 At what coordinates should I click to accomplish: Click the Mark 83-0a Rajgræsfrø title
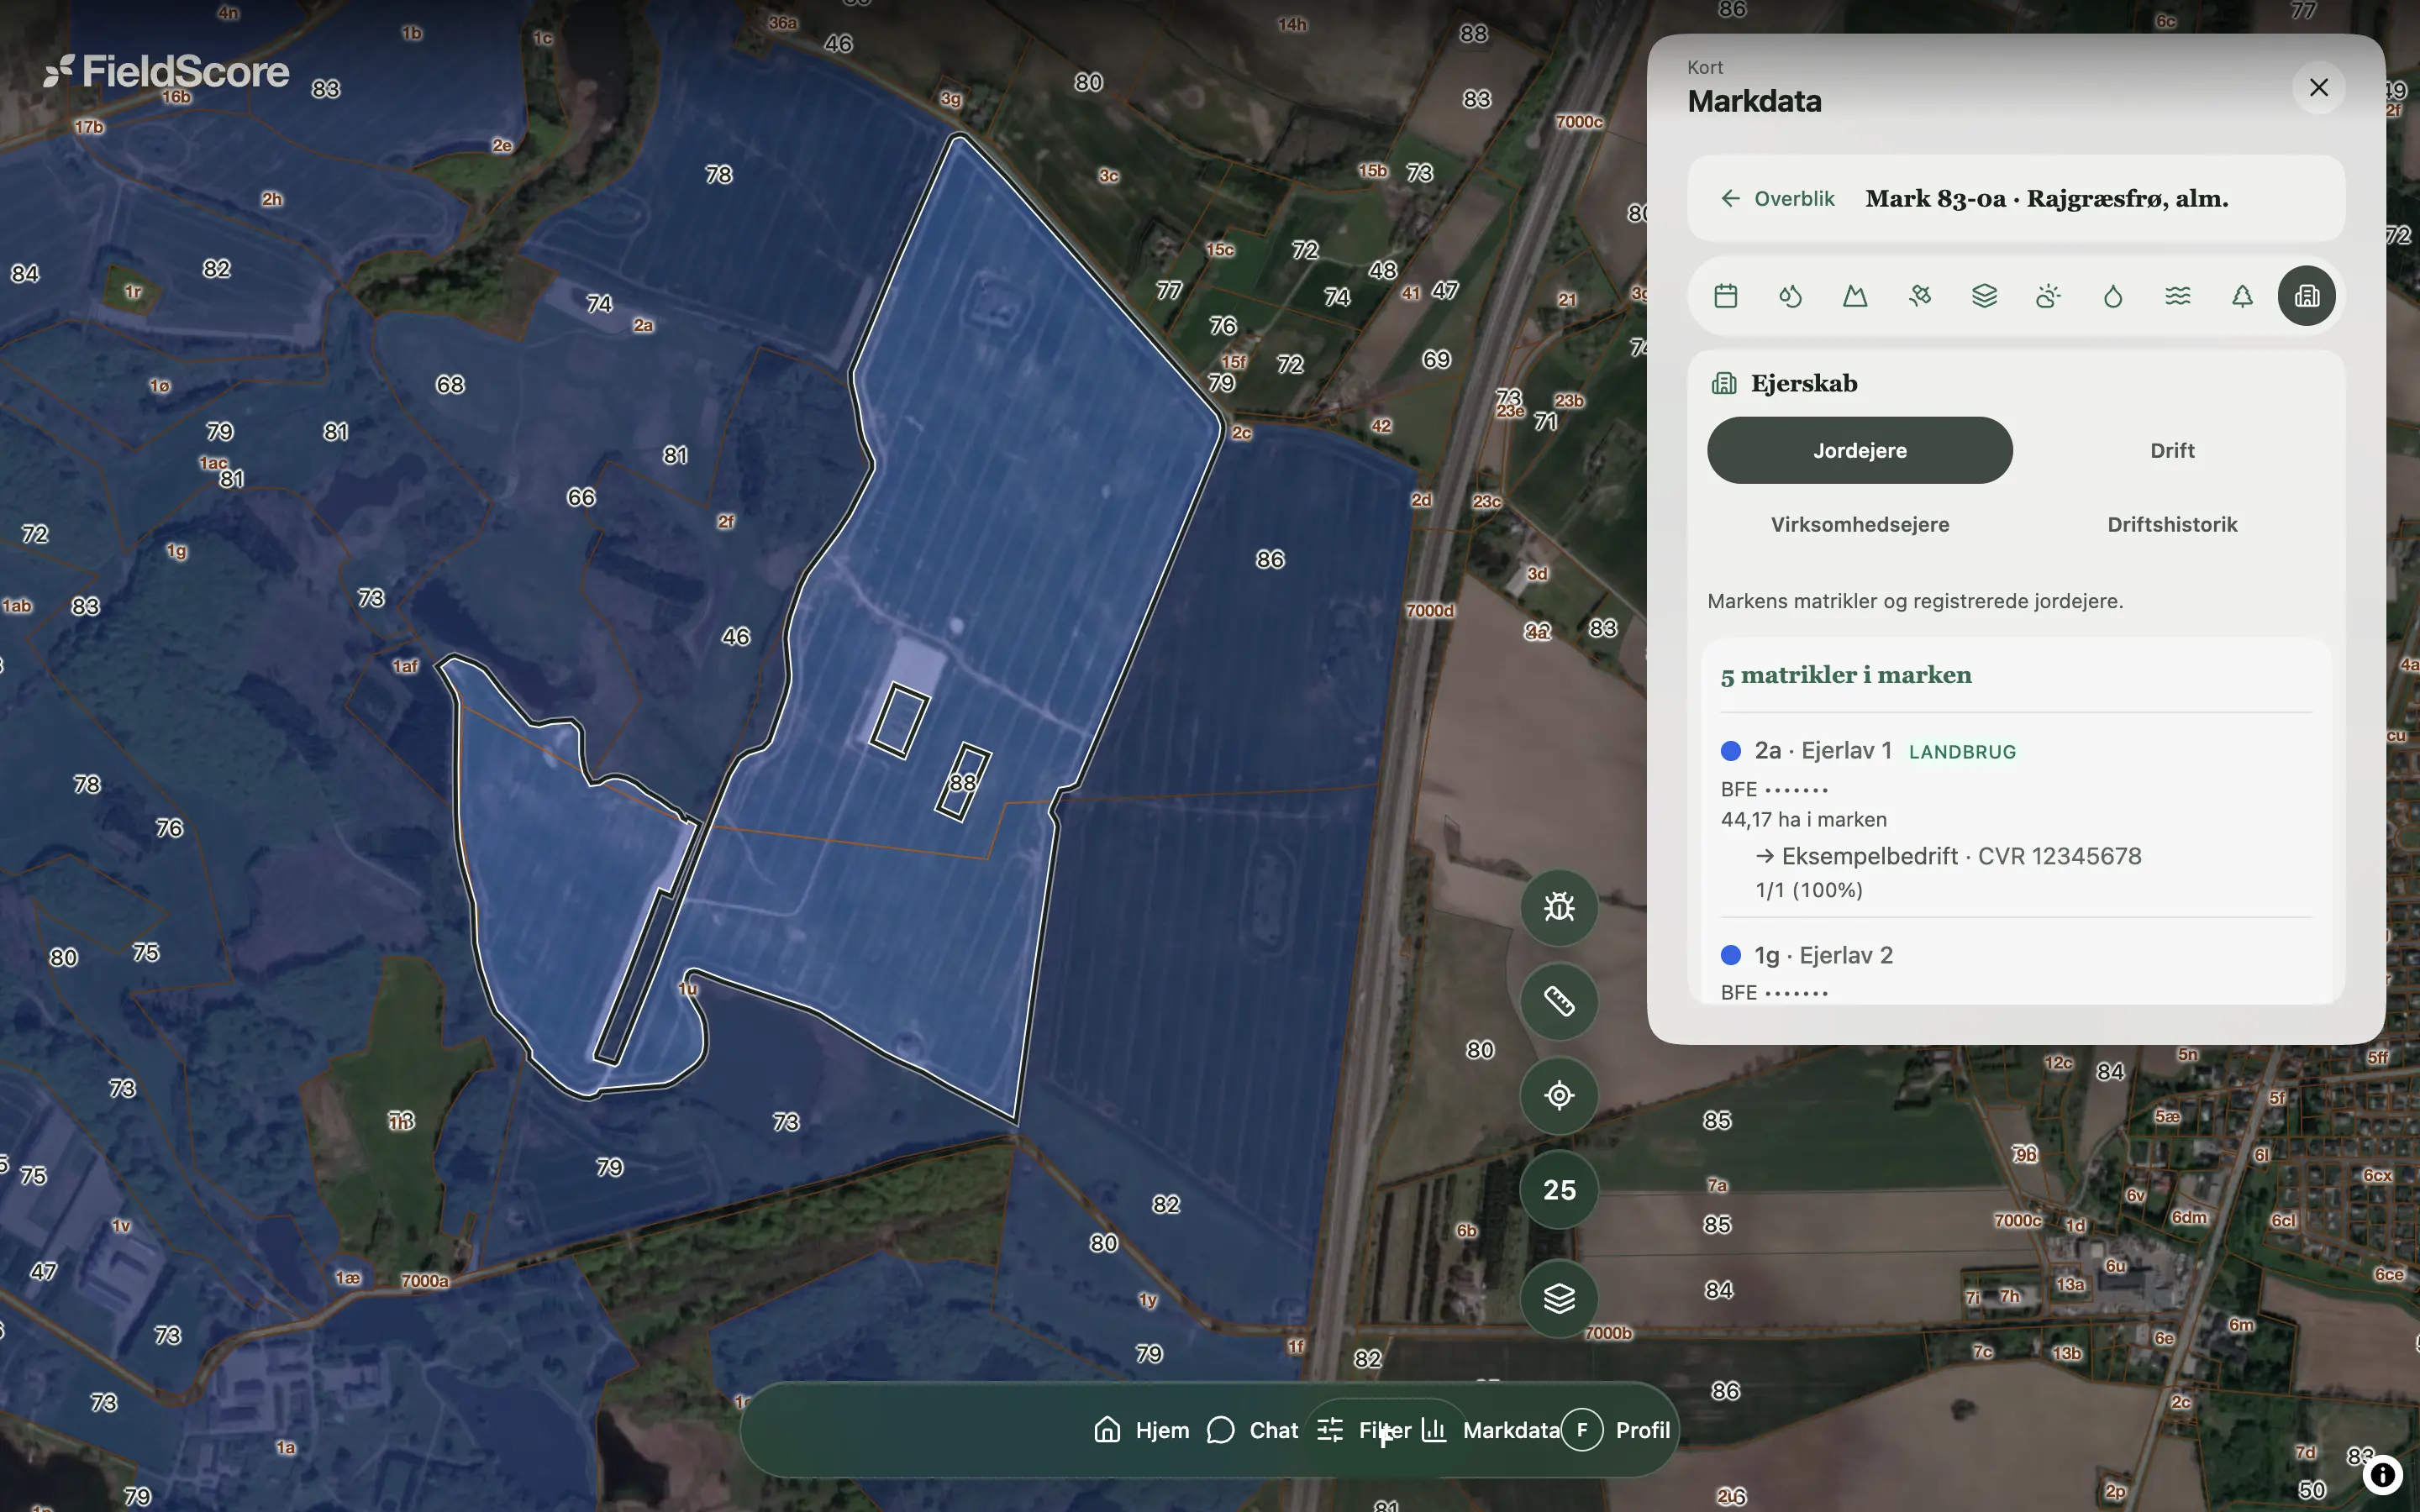tap(2047, 198)
